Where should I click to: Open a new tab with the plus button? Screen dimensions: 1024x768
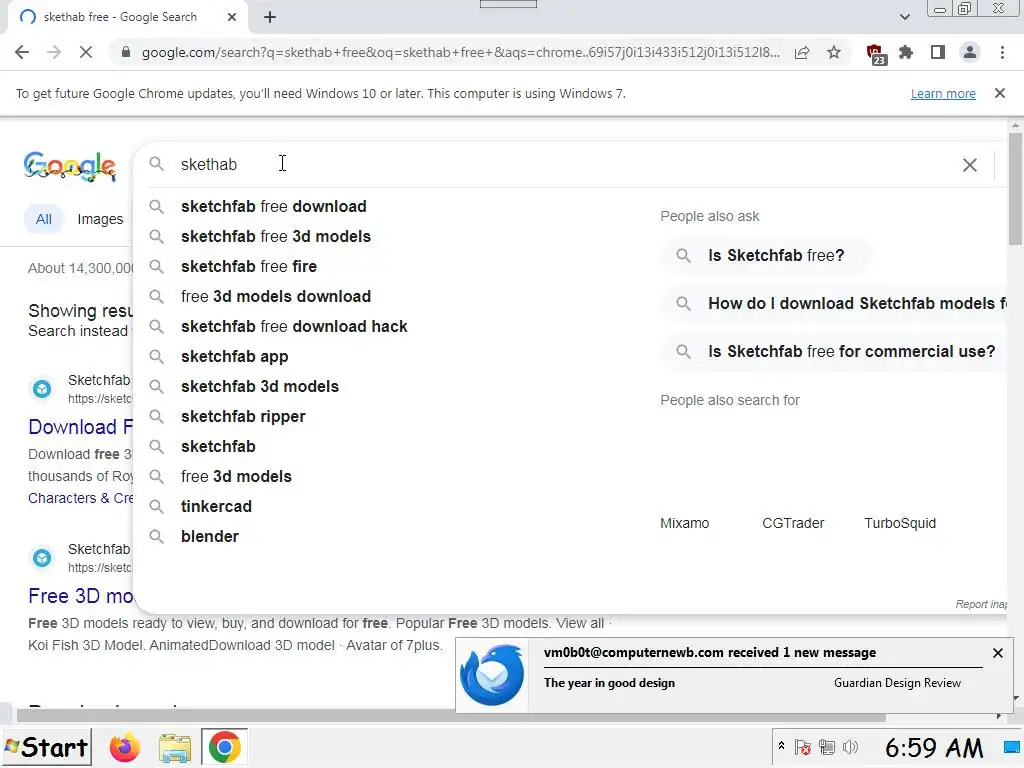pyautogui.click(x=270, y=17)
